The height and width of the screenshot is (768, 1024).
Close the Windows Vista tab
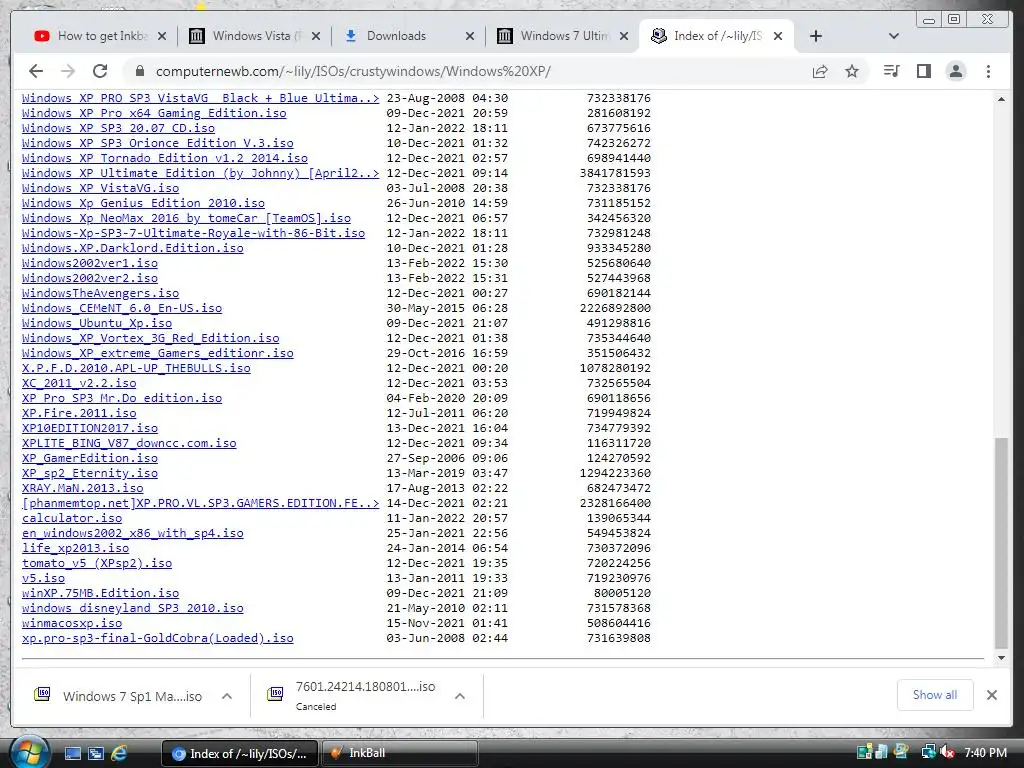point(316,37)
